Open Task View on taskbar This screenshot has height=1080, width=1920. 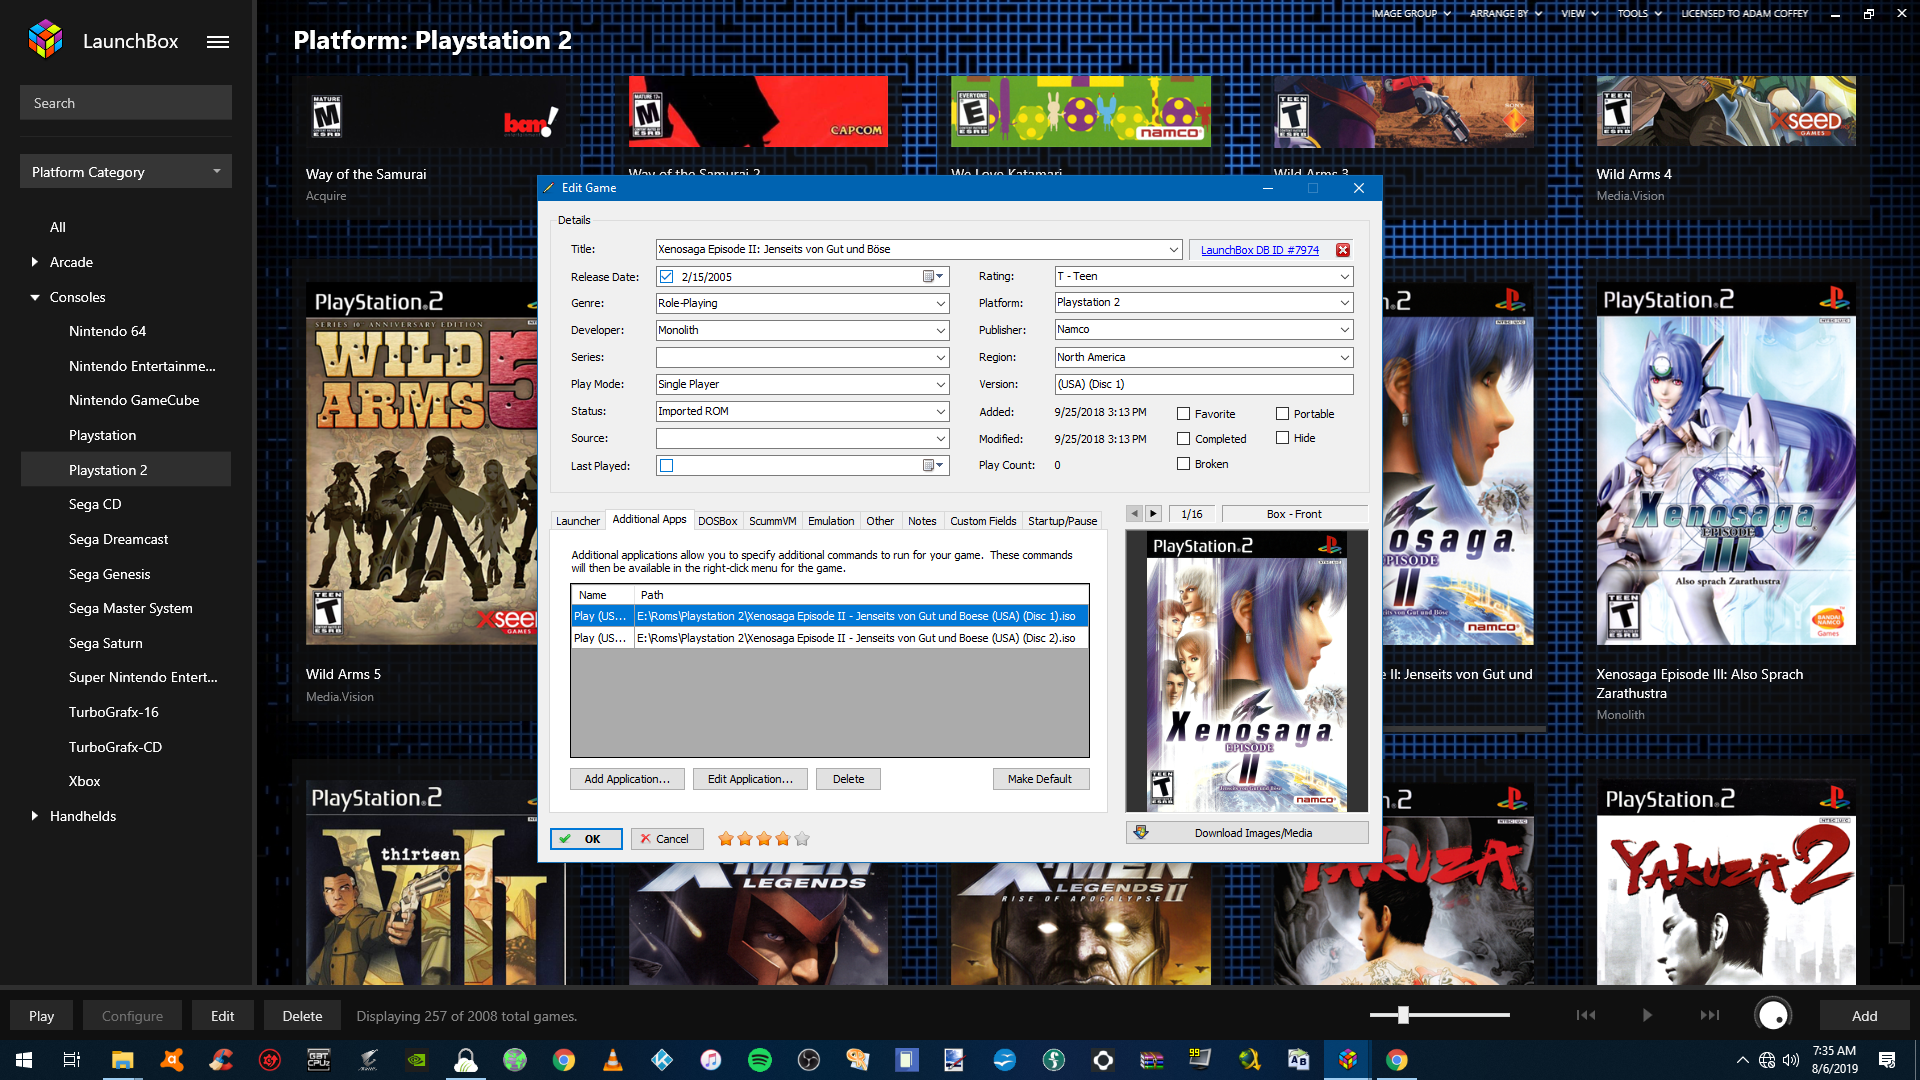point(72,1060)
